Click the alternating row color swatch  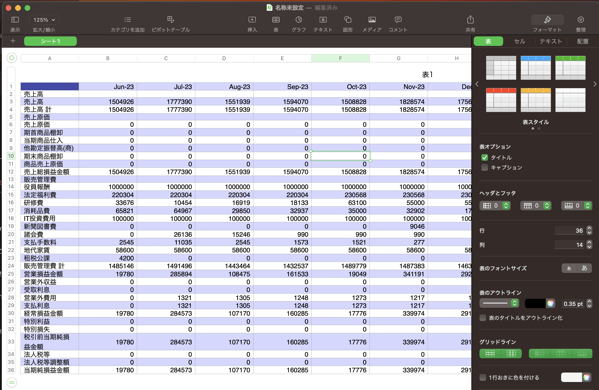point(571,377)
